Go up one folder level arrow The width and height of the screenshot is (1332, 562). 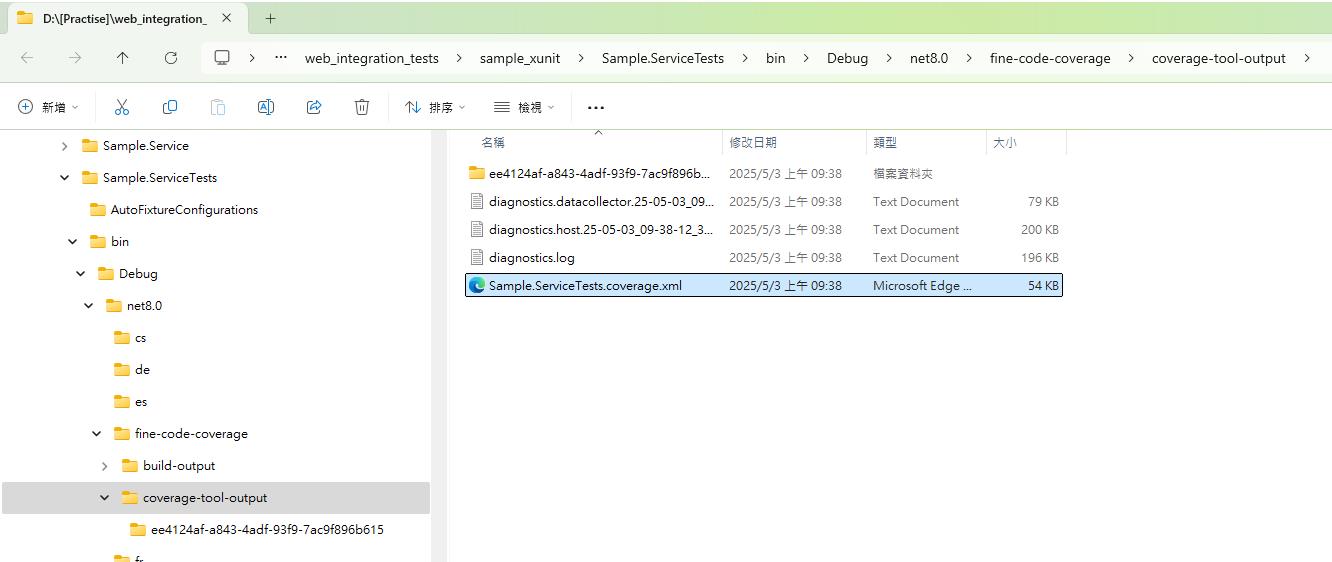122,58
